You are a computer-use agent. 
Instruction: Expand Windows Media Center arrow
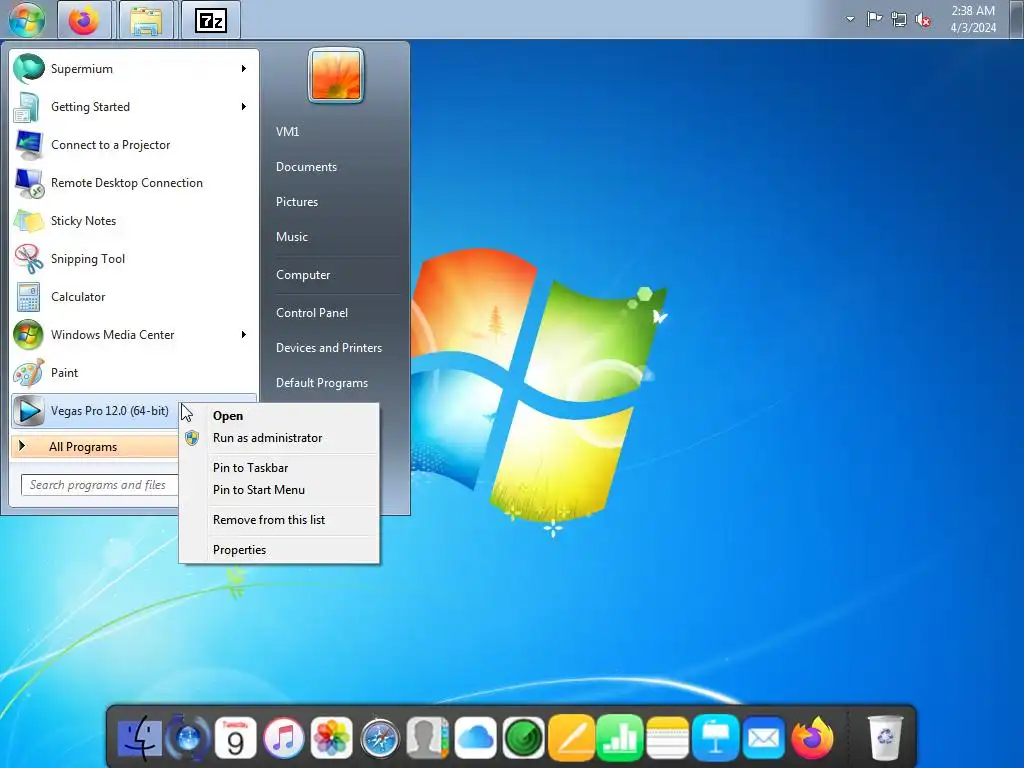point(244,334)
